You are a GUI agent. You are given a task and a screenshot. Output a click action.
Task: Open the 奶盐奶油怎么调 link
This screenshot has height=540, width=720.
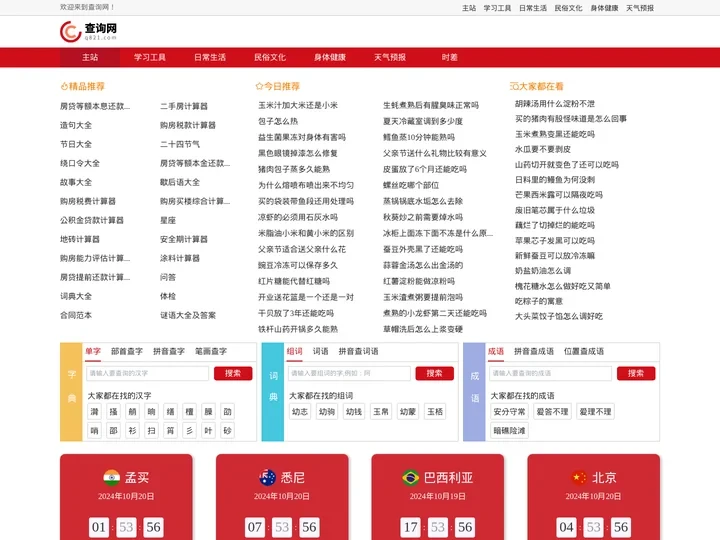543,271
